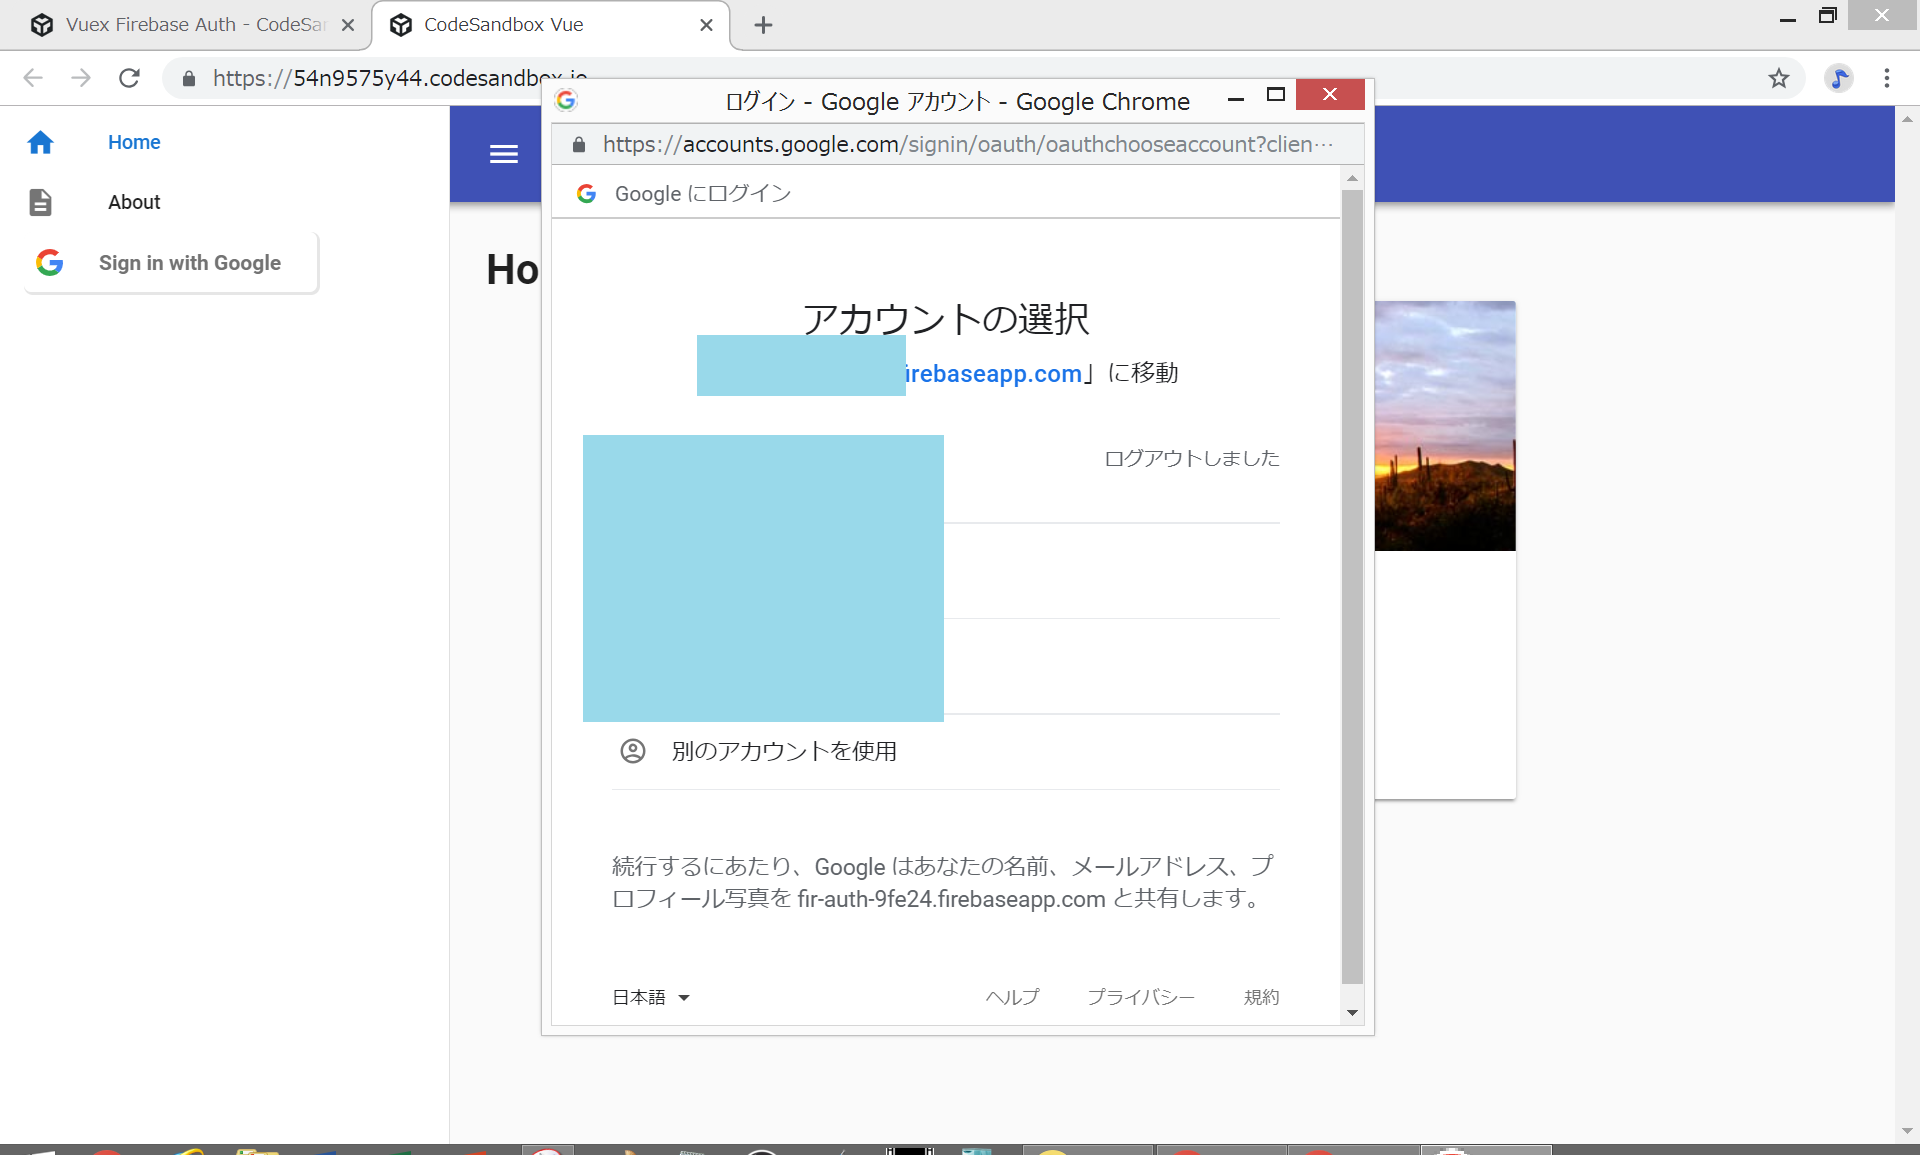Click the Chrome profile avatar icon
This screenshot has height=1155, width=1920.
click(x=1838, y=78)
